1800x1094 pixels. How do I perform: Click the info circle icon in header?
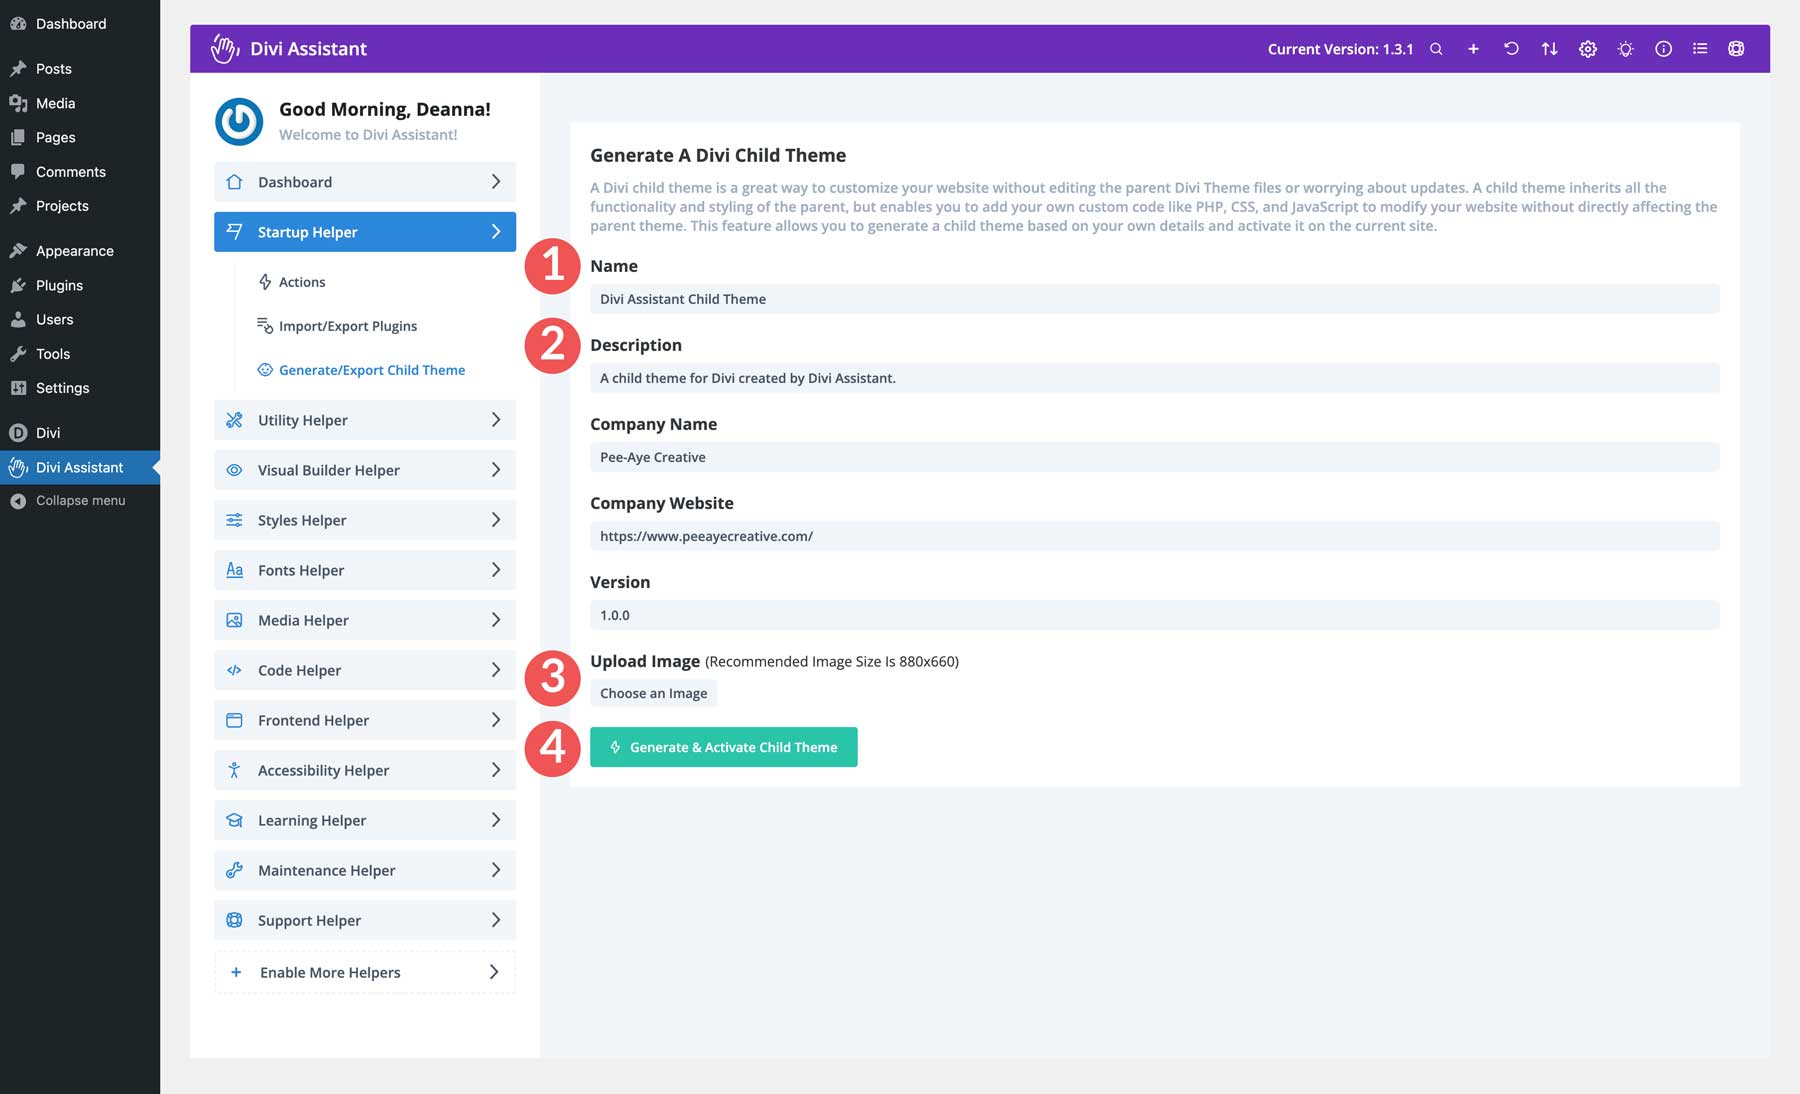(1663, 49)
